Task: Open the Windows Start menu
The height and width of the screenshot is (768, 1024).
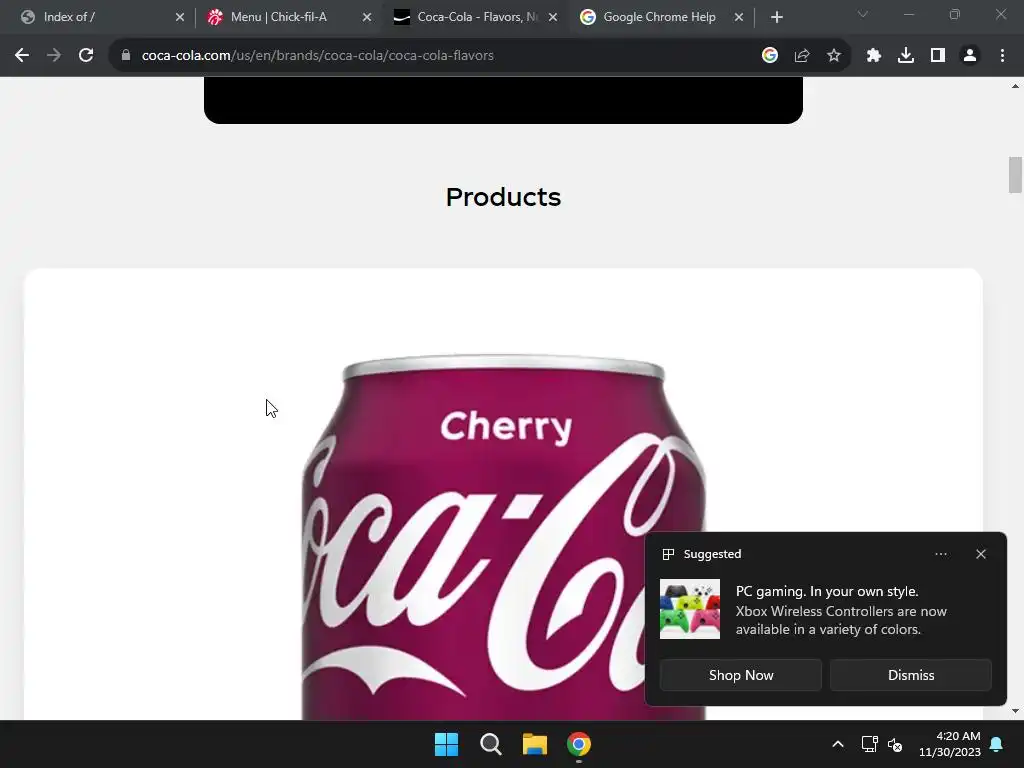Action: [x=447, y=744]
